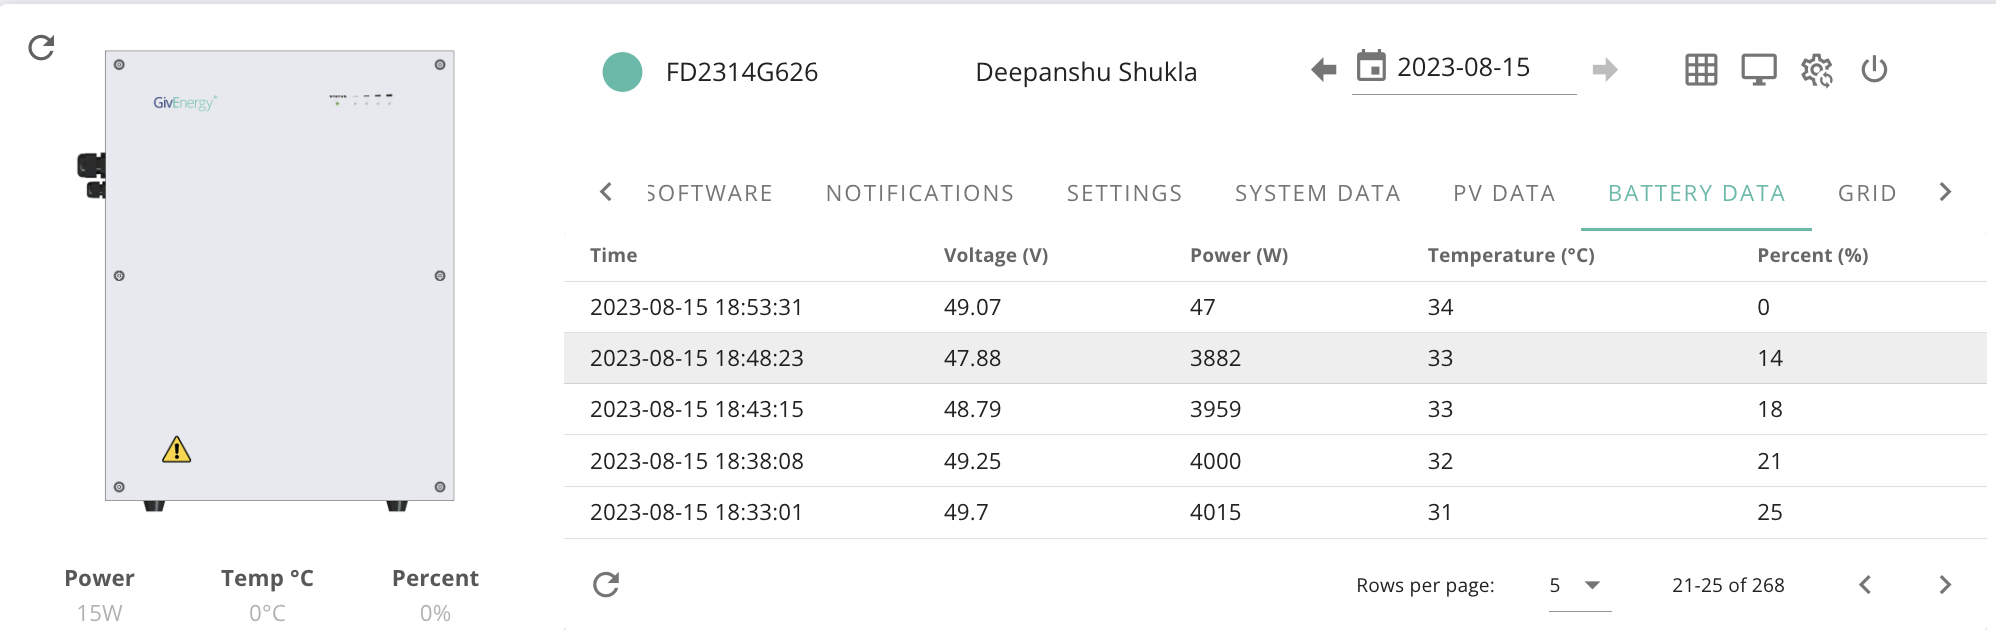1996x630 pixels.
Task: Open the calendar date picker icon
Action: (x=1371, y=66)
